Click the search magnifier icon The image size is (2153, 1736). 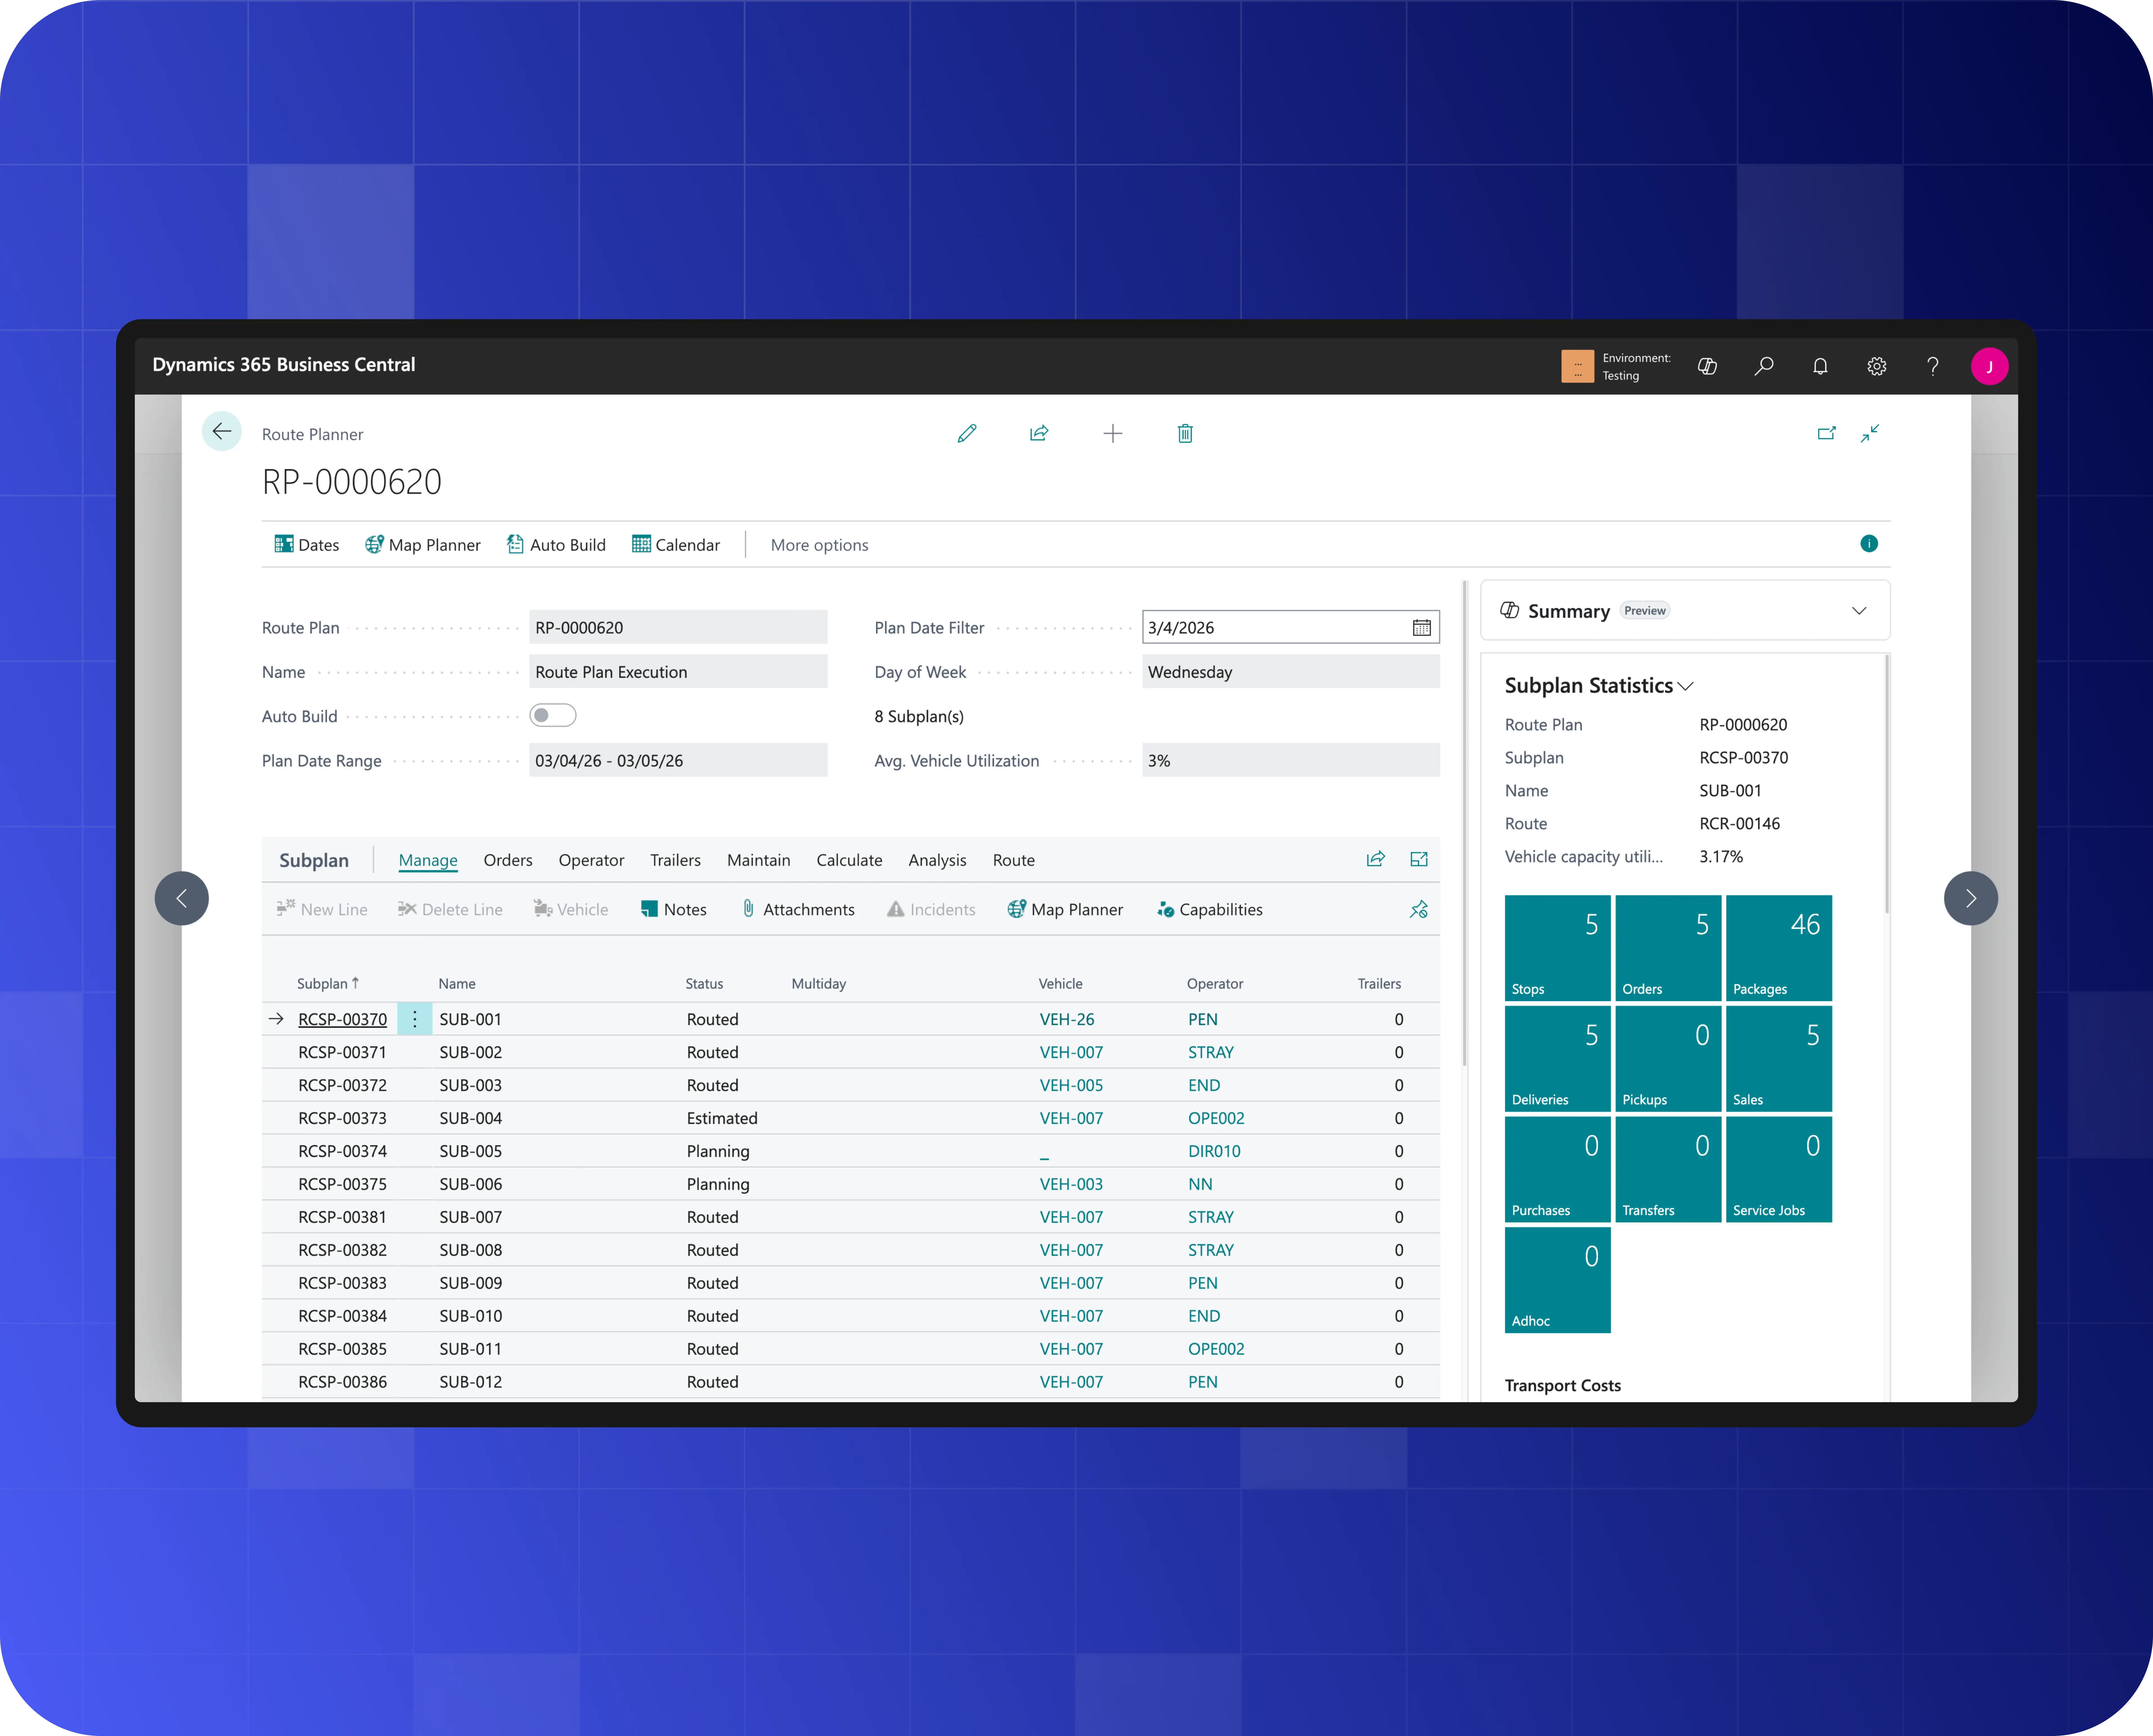pyautogui.click(x=1764, y=366)
